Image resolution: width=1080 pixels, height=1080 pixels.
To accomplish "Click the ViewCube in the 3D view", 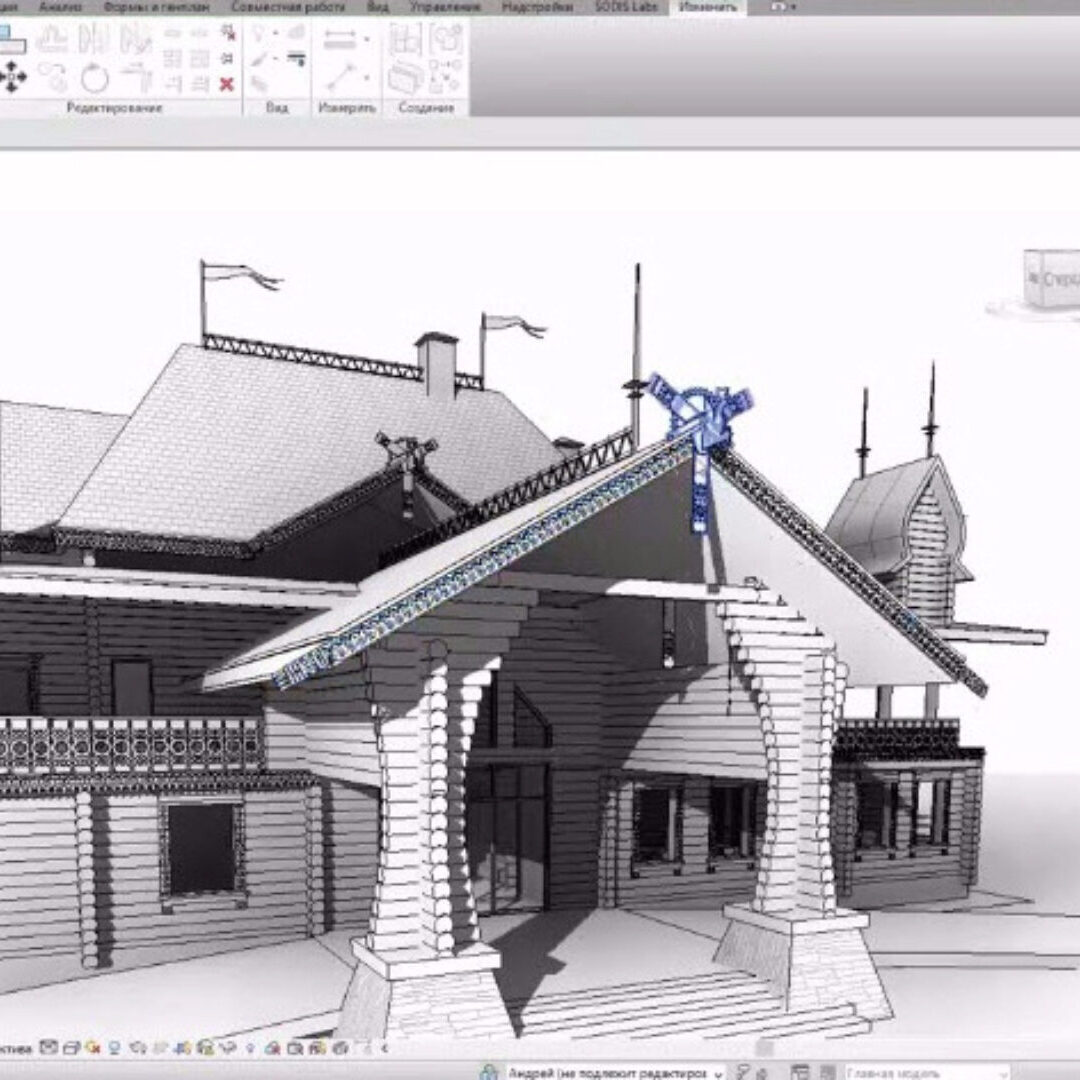I will pos(1050,279).
